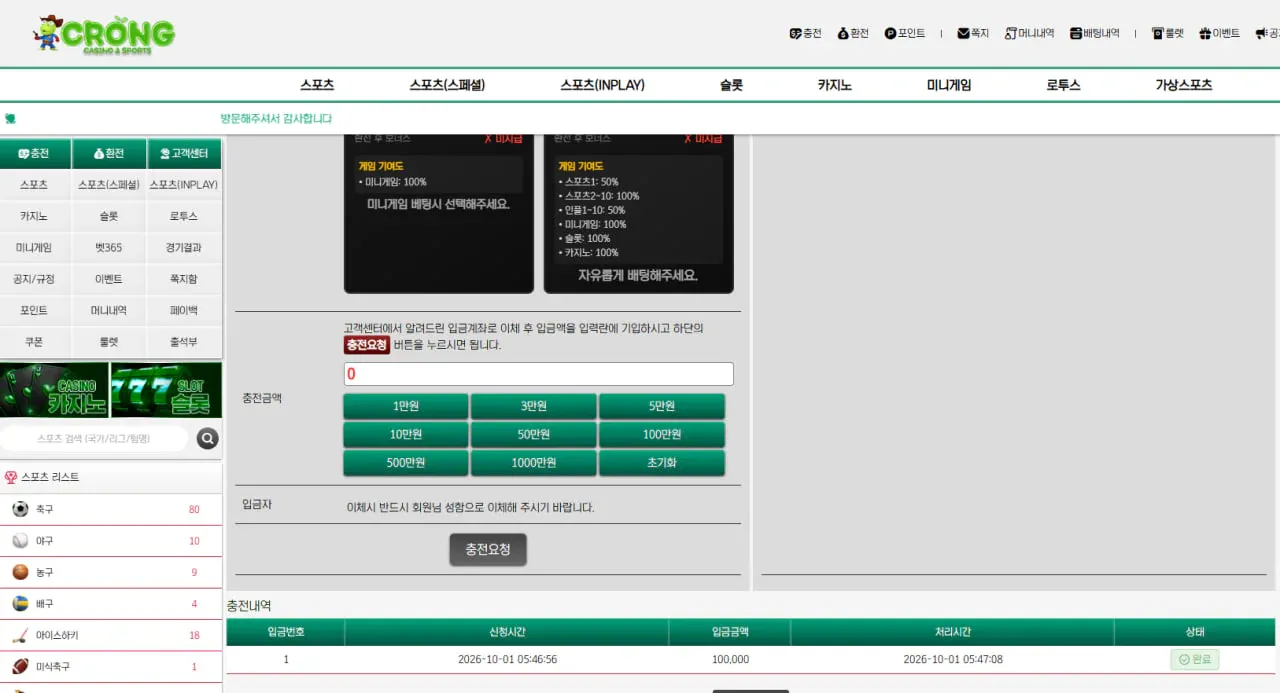The image size is (1280, 693).
Task: Select the 자유롭게 배팅해주세요 bonus card
Action: (639, 213)
